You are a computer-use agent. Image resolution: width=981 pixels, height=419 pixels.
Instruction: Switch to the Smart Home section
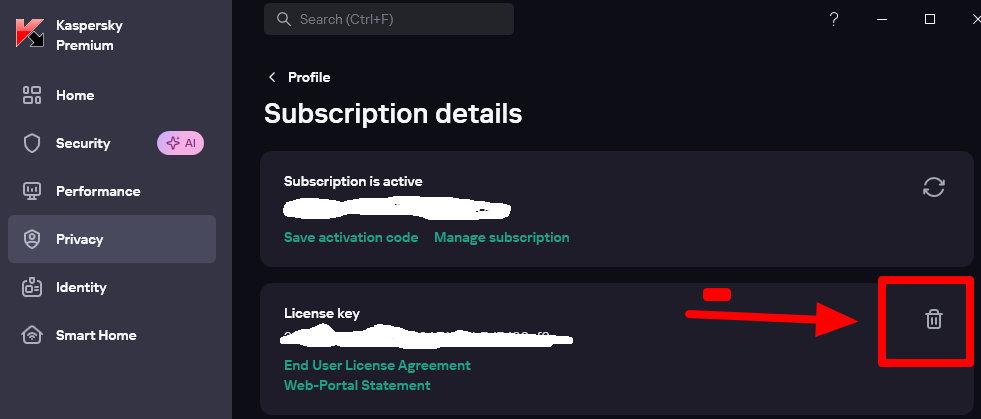tap(96, 335)
